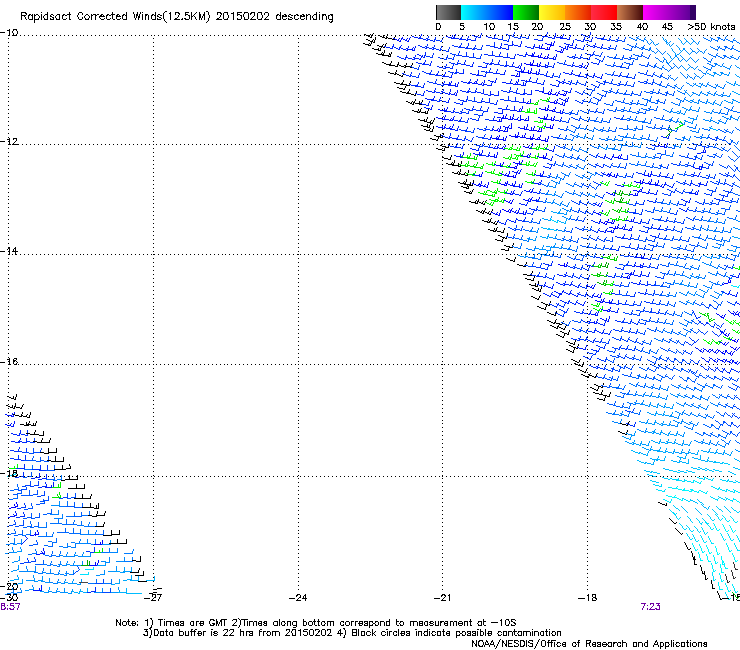Click the NOAA/NESDIS credit line
This screenshot has height=650, width=740.
pyautogui.click(x=589, y=644)
